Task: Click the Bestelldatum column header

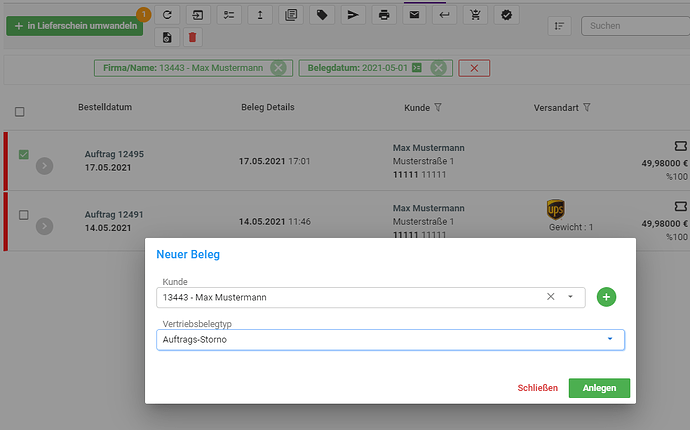Action: (x=105, y=107)
